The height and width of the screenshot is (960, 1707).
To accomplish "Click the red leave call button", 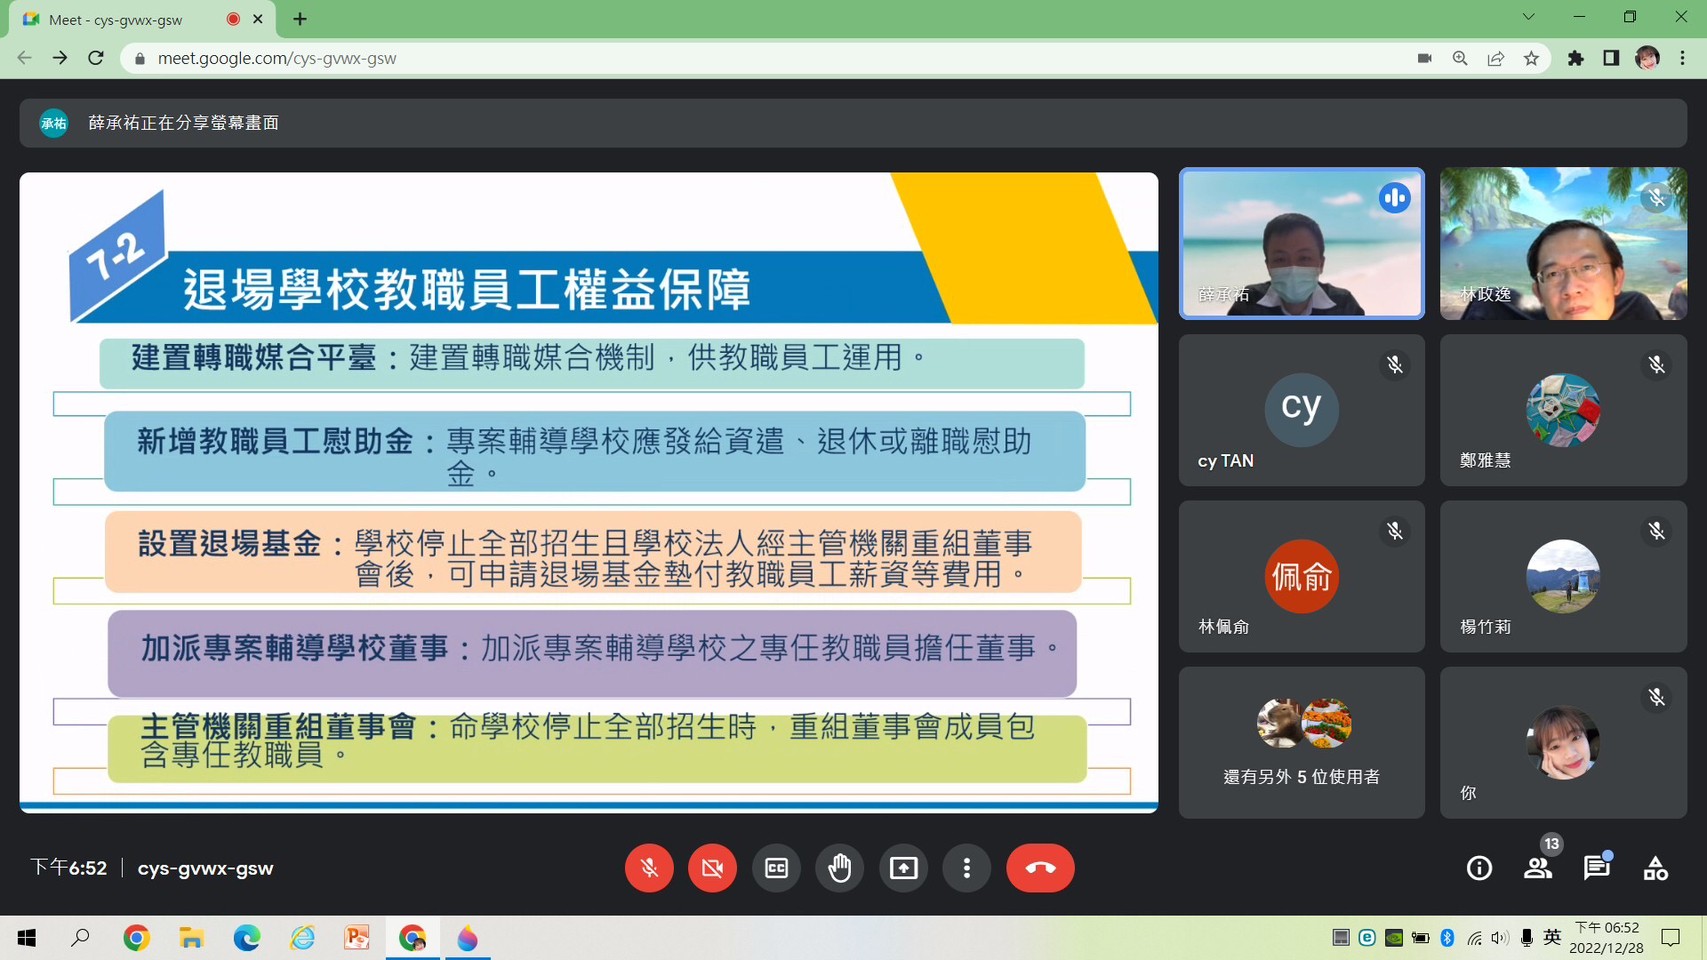I will [1040, 868].
